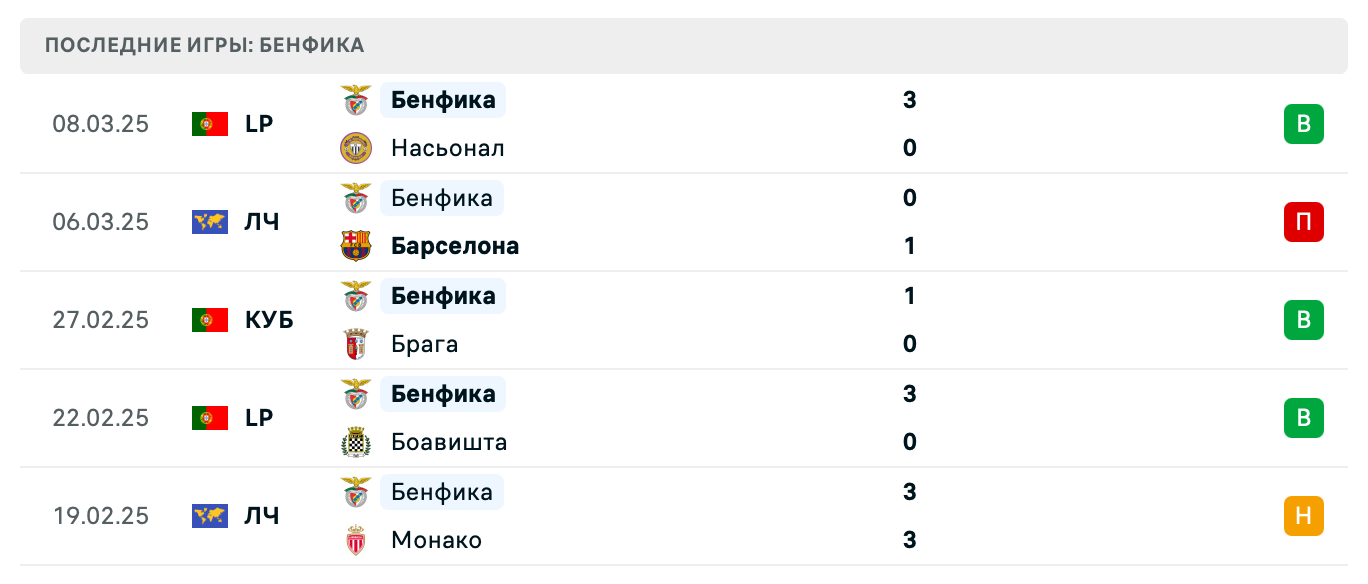The width and height of the screenshot is (1368, 584).
Task: Click the Последние игры: Бенфика header
Action: pos(205,45)
